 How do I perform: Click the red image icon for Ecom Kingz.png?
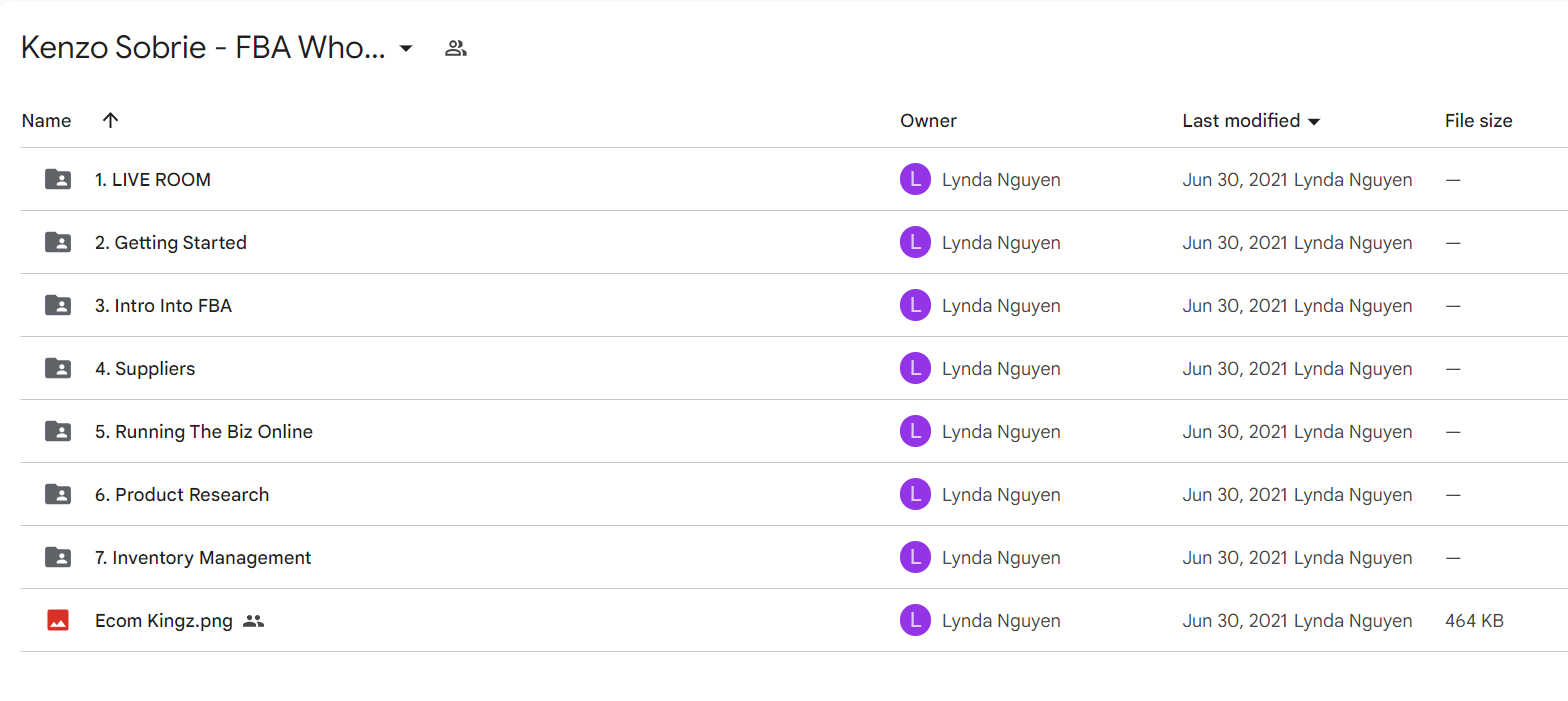[58, 621]
